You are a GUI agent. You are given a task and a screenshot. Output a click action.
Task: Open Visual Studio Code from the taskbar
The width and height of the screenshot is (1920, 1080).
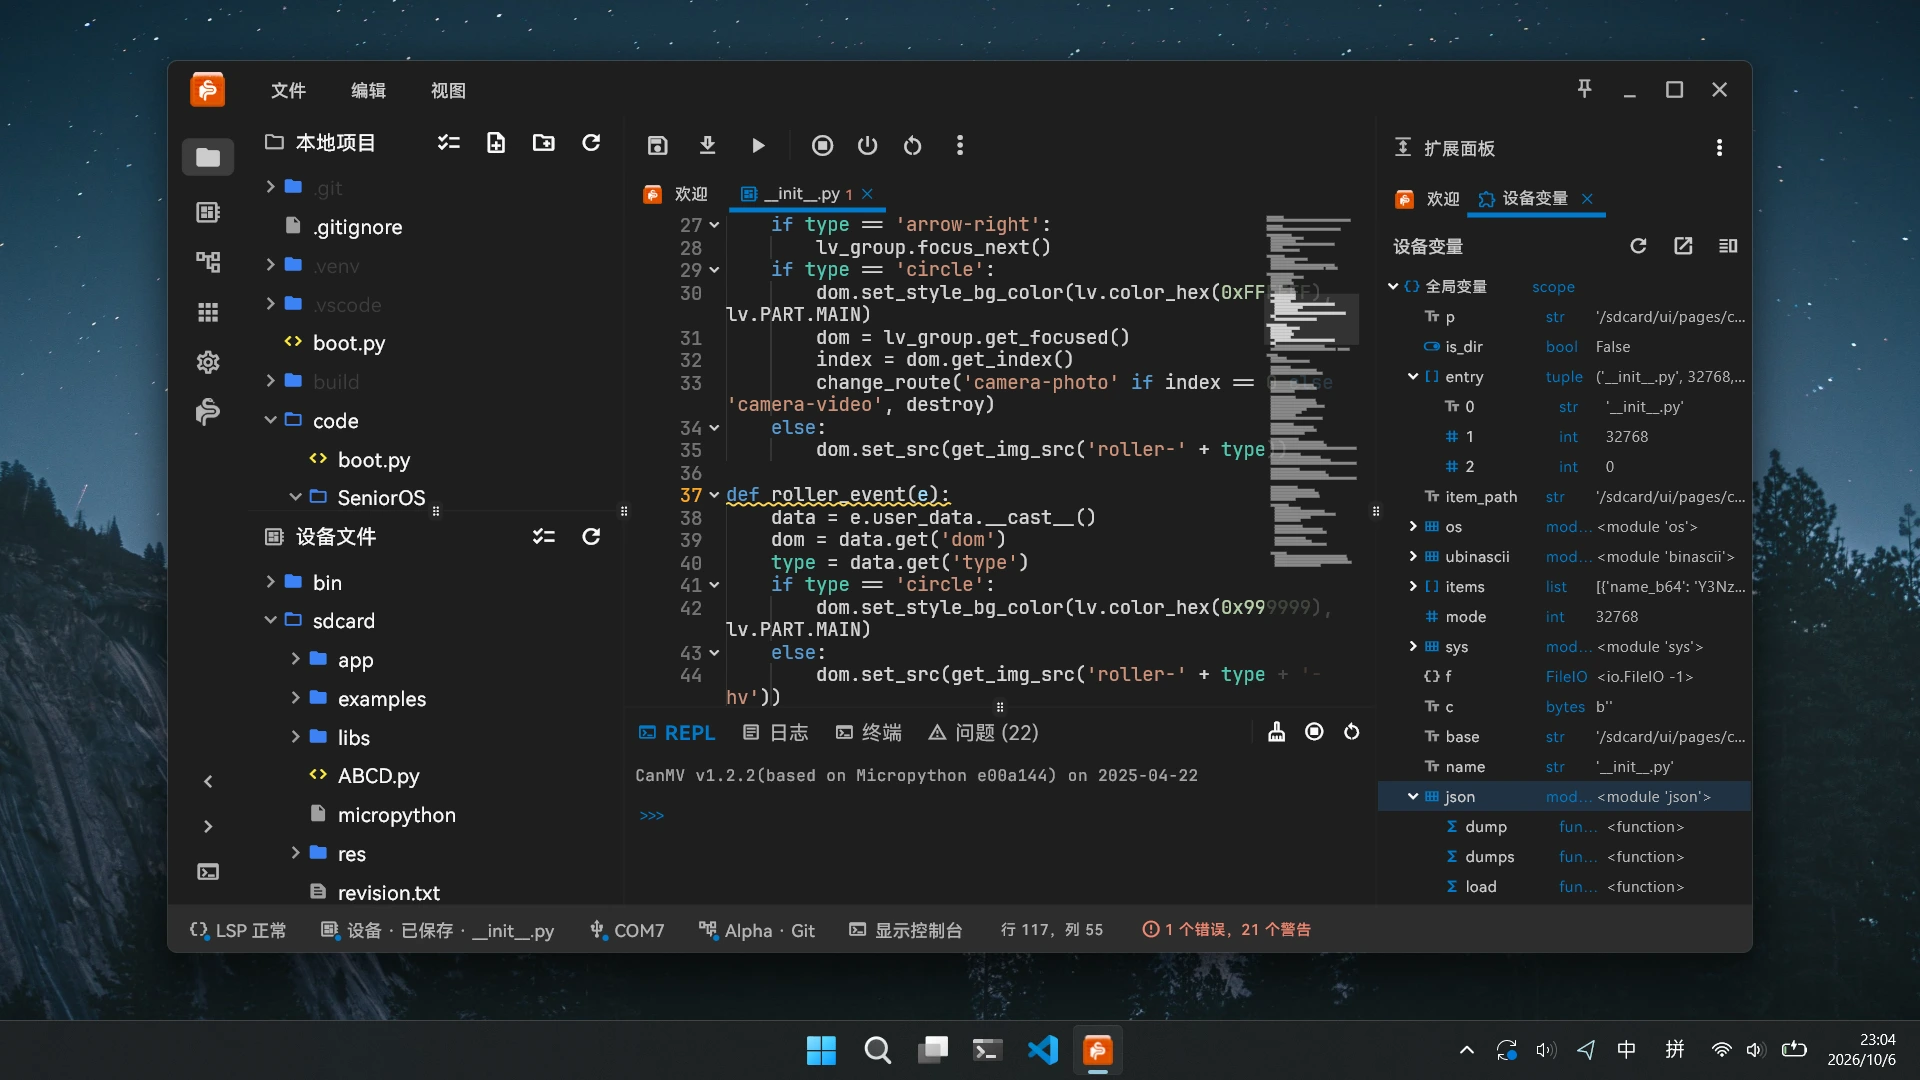[x=1042, y=1050]
